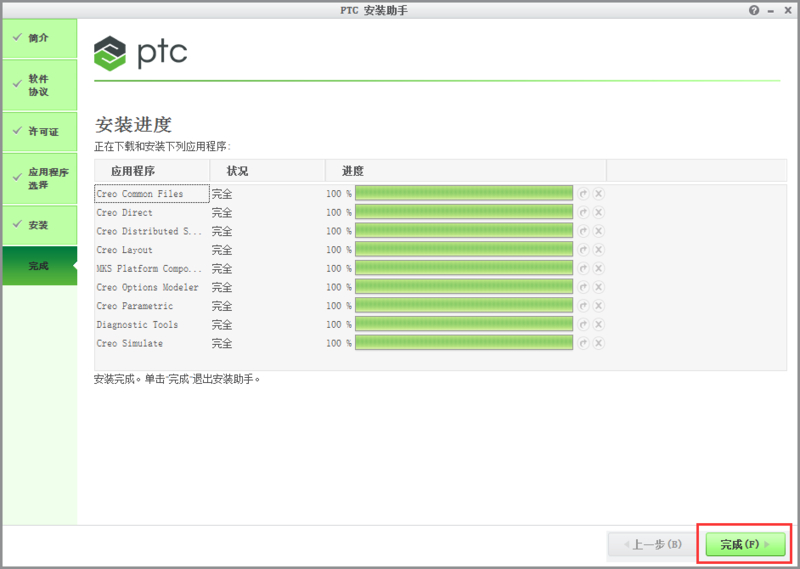This screenshot has height=569, width=800.
Task: Select the Creo Direct row name
Action: tap(124, 212)
